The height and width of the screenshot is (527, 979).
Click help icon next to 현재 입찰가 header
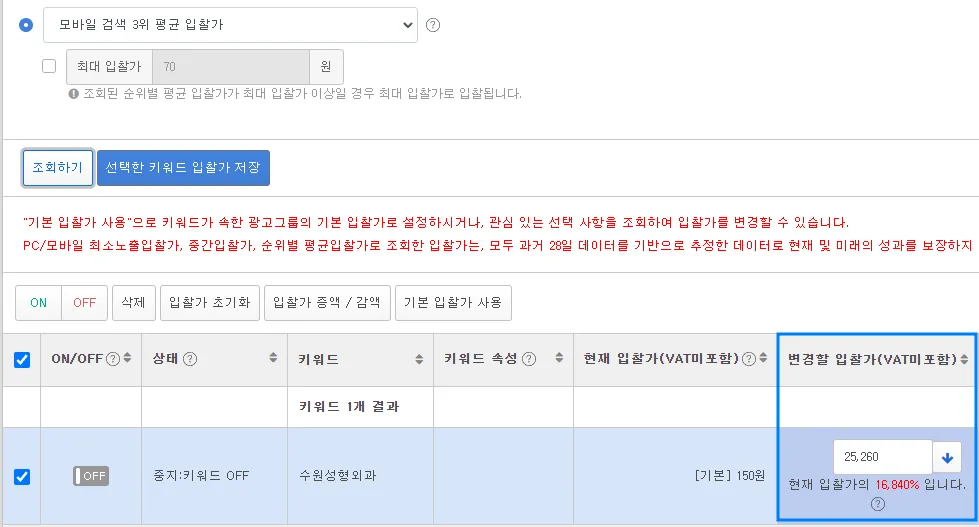[749, 359]
